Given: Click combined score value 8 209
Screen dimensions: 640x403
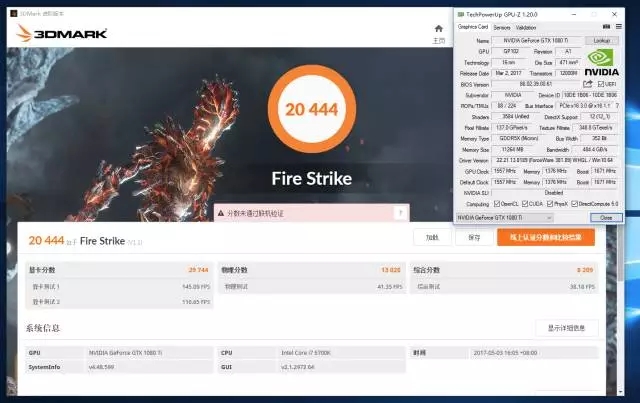Looking at the screenshot, I should (585, 270).
